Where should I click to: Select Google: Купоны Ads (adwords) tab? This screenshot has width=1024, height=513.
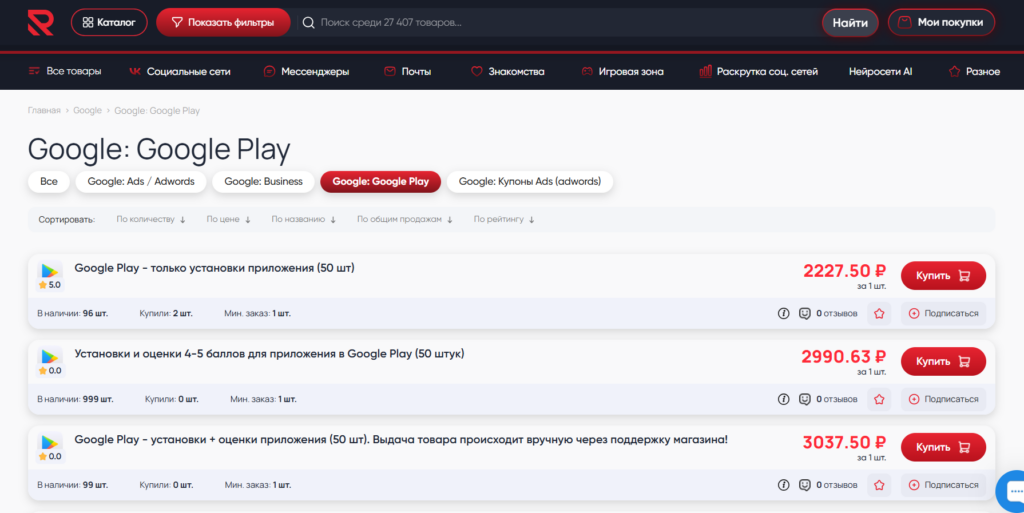(530, 181)
